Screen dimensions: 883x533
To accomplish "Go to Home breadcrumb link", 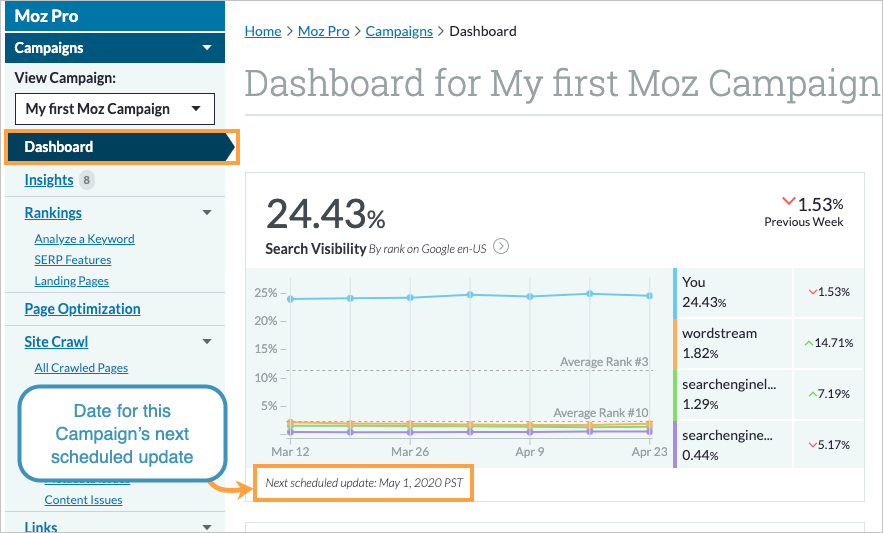I will 263,31.
